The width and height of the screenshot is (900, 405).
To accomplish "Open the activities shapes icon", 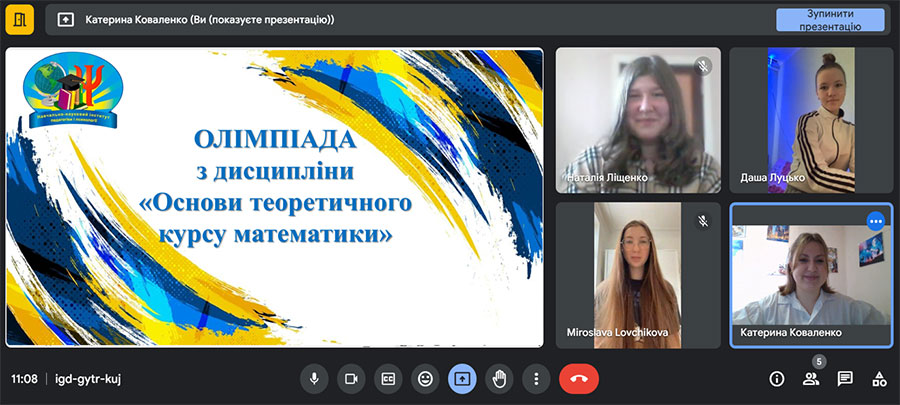I will click(x=879, y=379).
